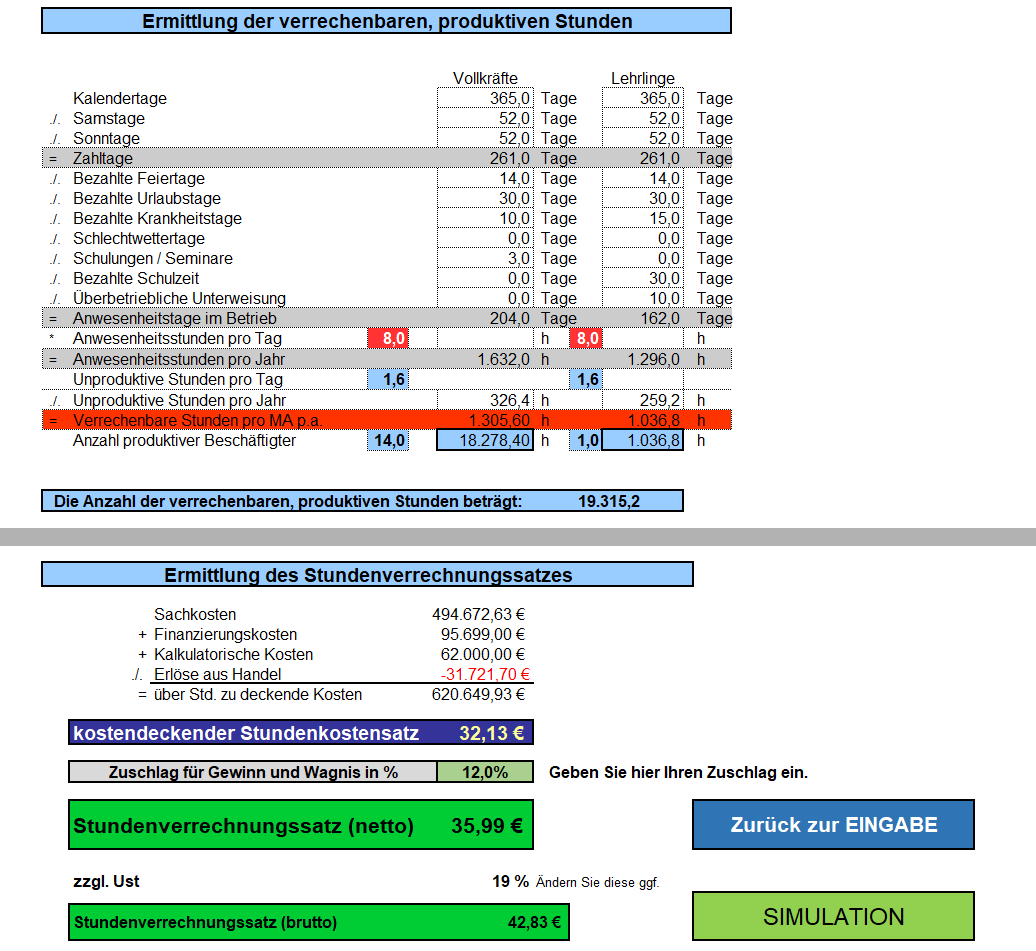Click Bezahlte Urlaubstage value for Vollkräfte
This screenshot has height=951, width=1036.
[x=485, y=199]
